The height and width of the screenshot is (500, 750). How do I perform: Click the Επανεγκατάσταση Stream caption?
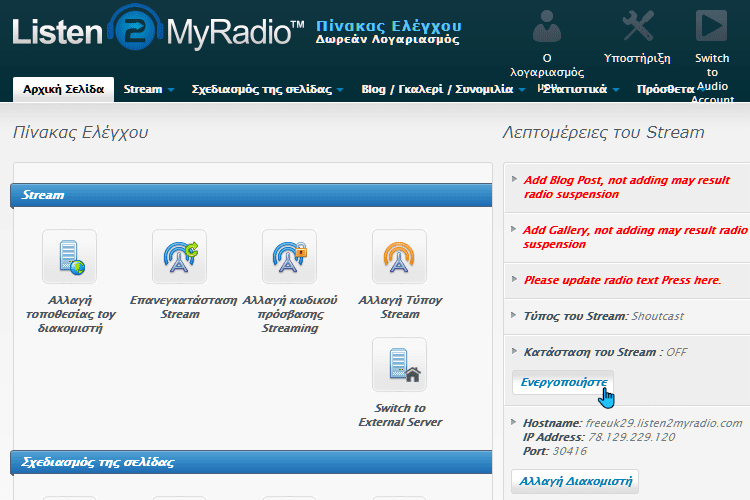pos(183,307)
